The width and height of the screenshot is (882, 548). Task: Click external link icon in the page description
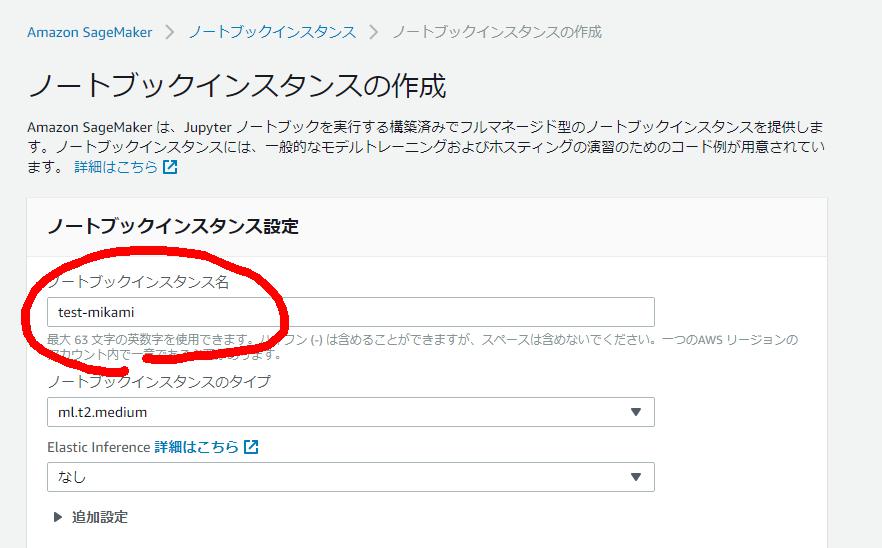click(170, 167)
